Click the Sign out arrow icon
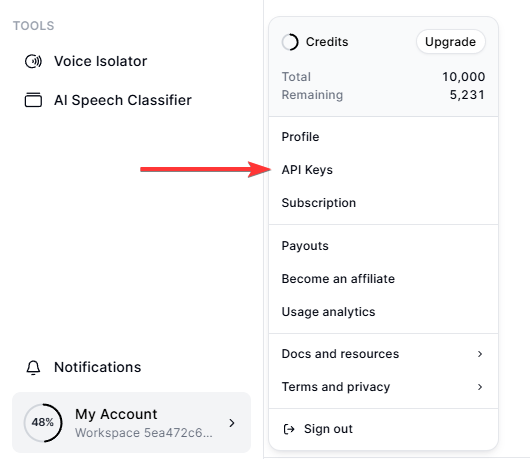530x459 pixels. point(289,429)
